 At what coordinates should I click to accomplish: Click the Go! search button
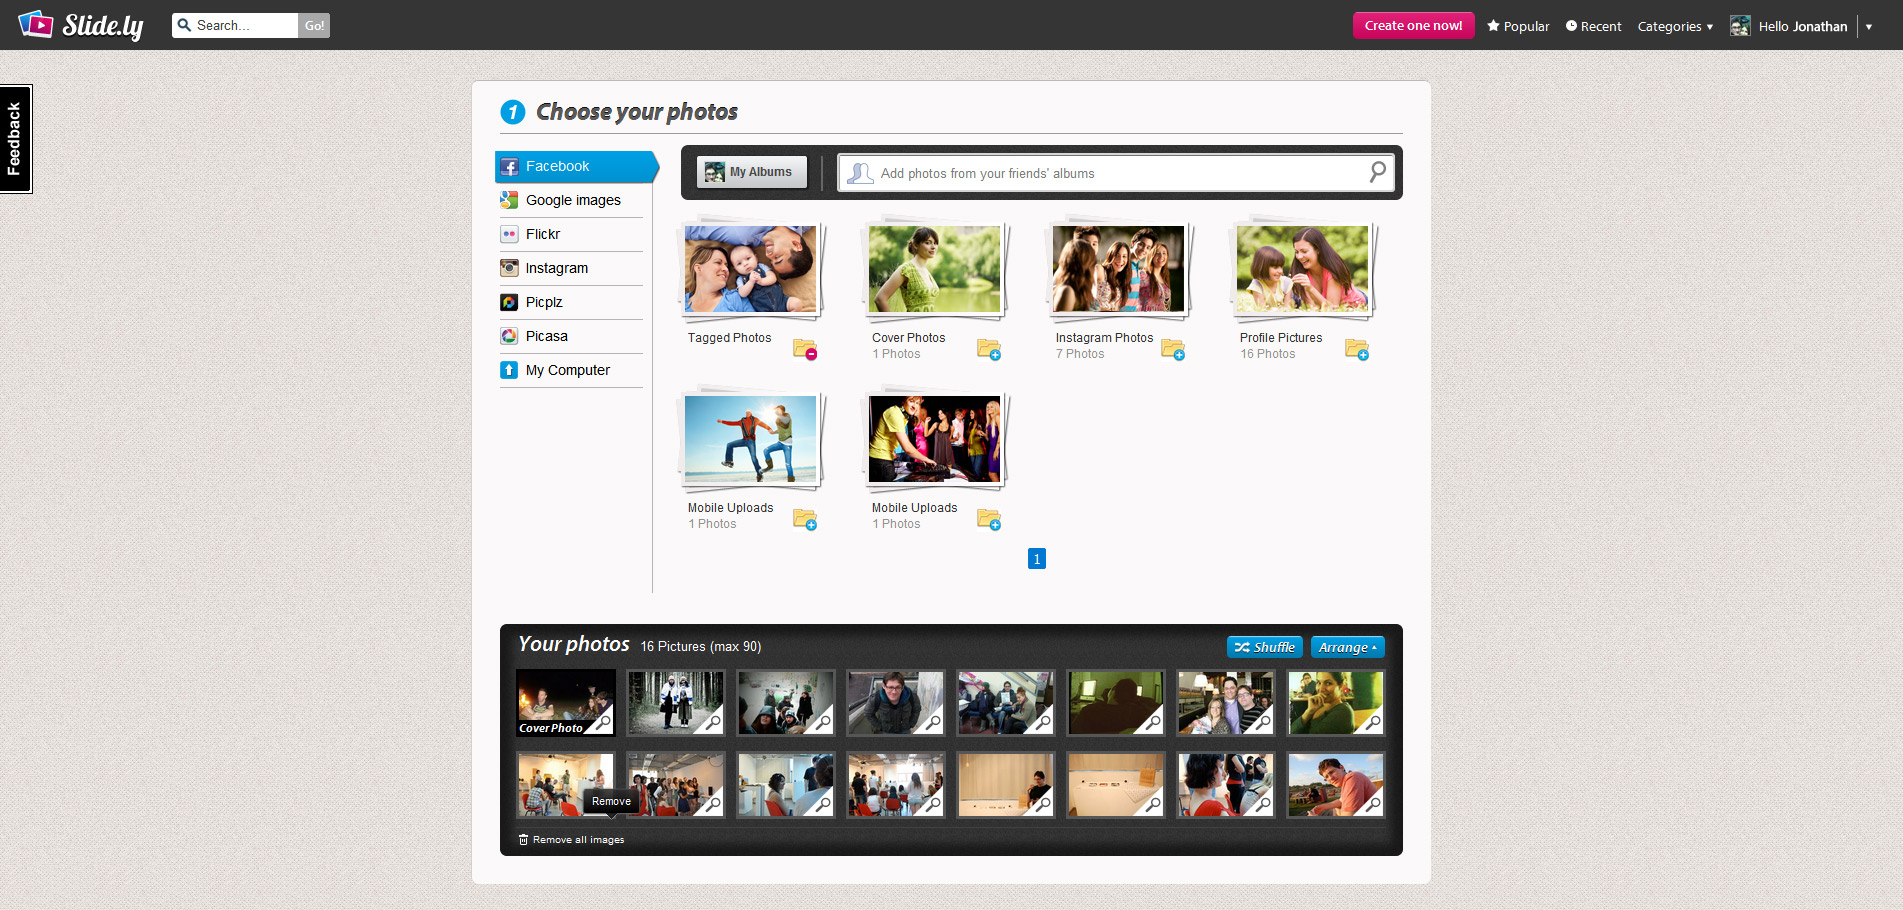314,25
